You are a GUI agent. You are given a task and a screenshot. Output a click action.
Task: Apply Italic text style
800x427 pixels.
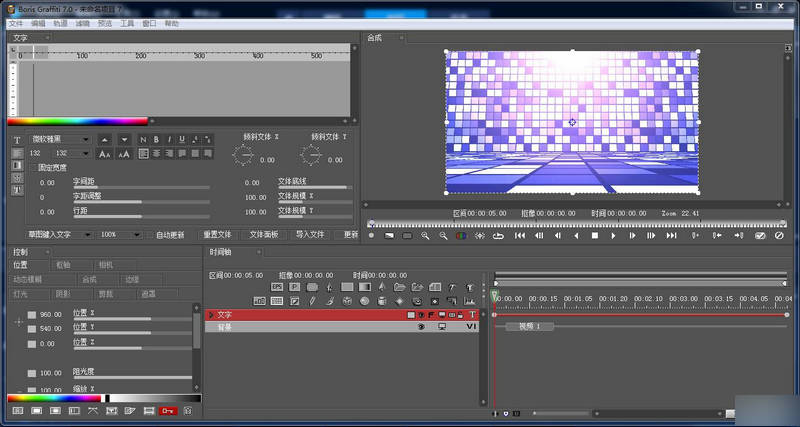coord(169,139)
